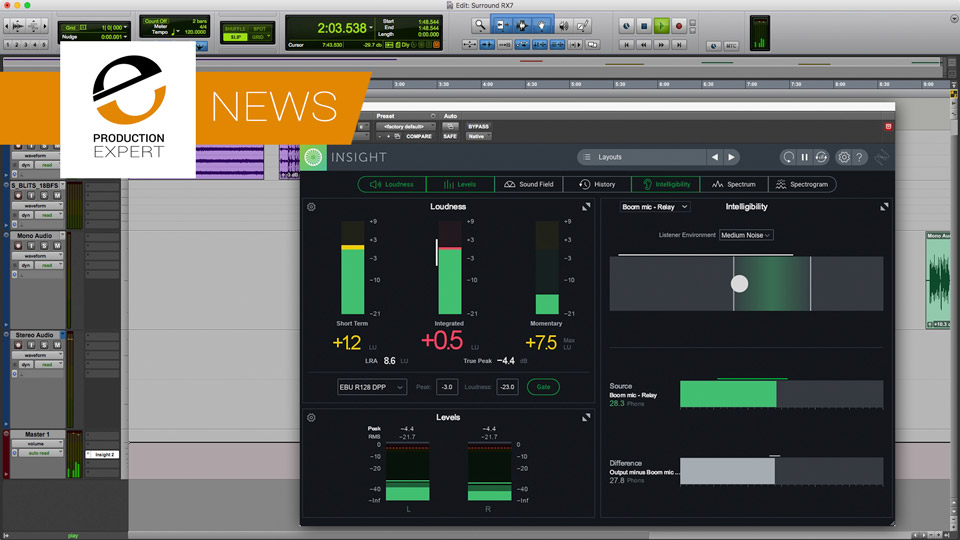Open the Insight help question mark
Image resolution: width=960 pixels, height=540 pixels.
click(x=860, y=157)
